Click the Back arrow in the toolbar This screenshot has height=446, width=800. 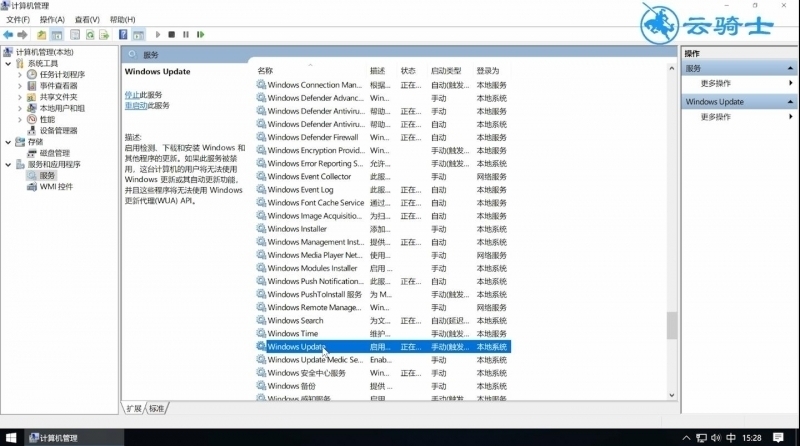point(8,35)
